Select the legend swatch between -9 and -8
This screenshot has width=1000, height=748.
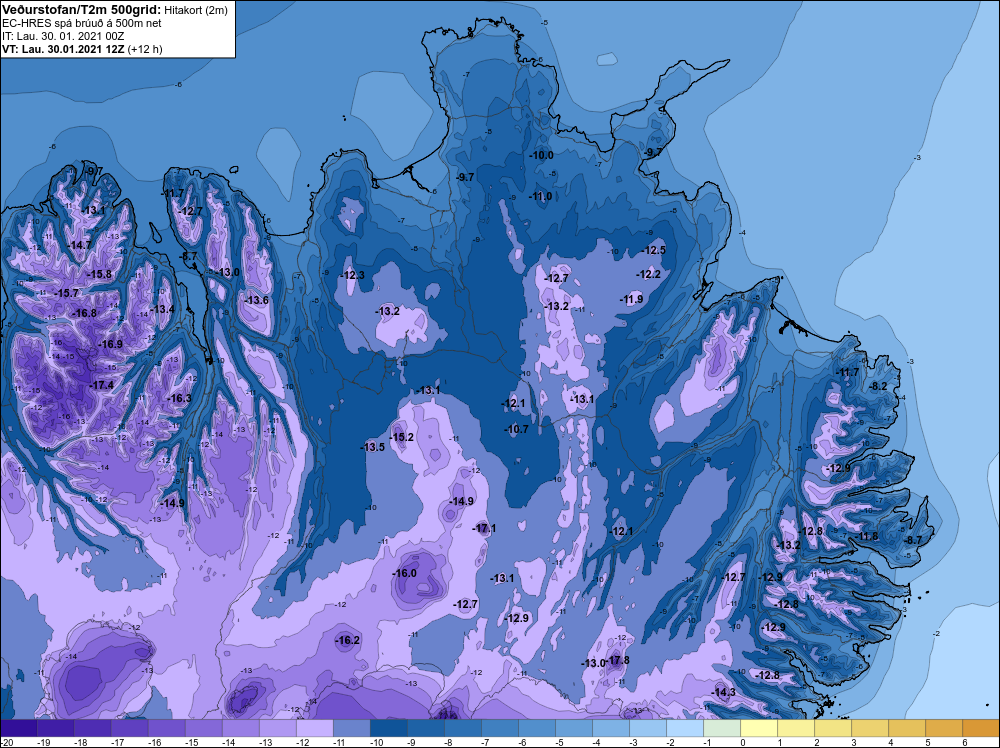pos(425,728)
